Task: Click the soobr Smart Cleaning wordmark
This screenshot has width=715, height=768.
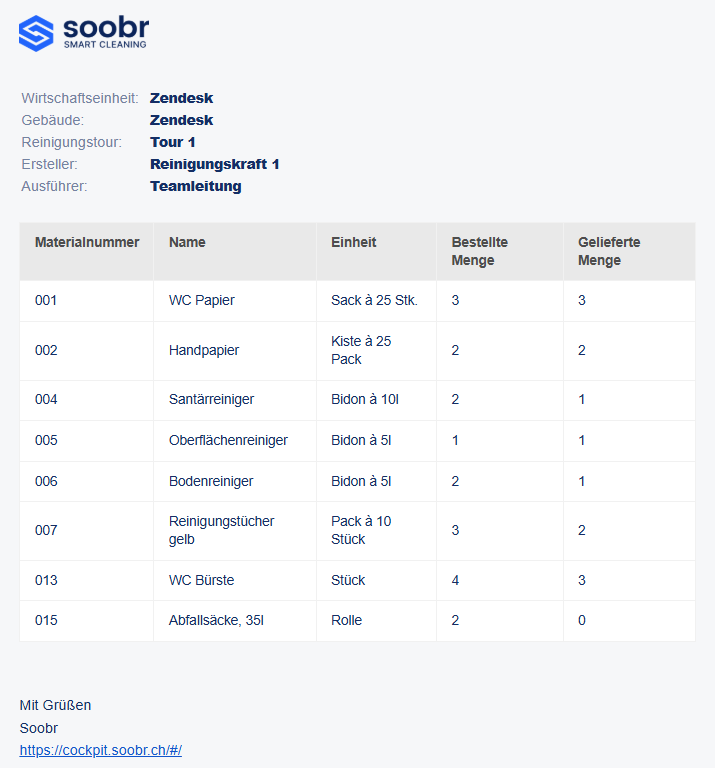Action: (104, 32)
